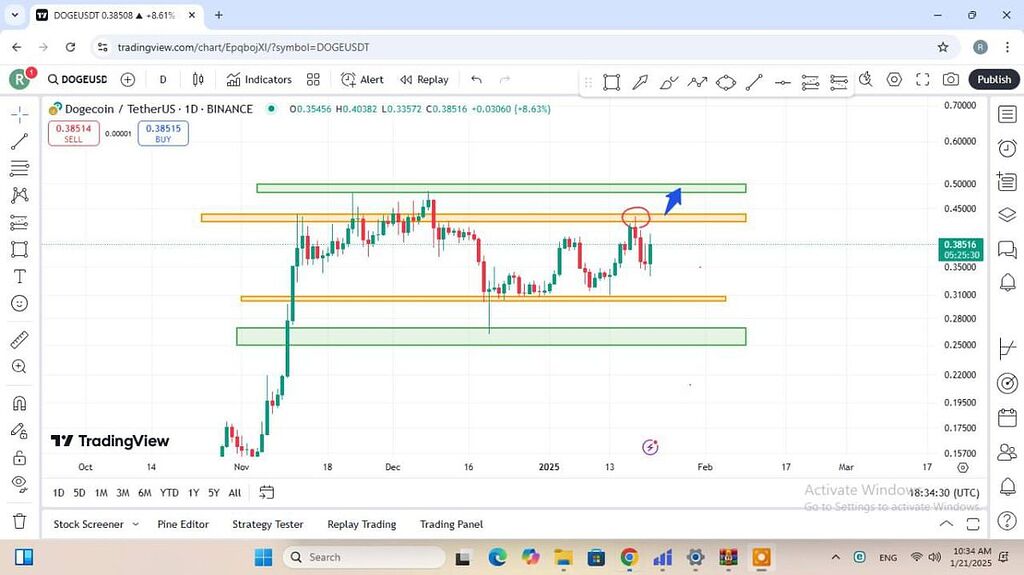
Task: Open the watchlist panel icon
Action: (x=1007, y=115)
